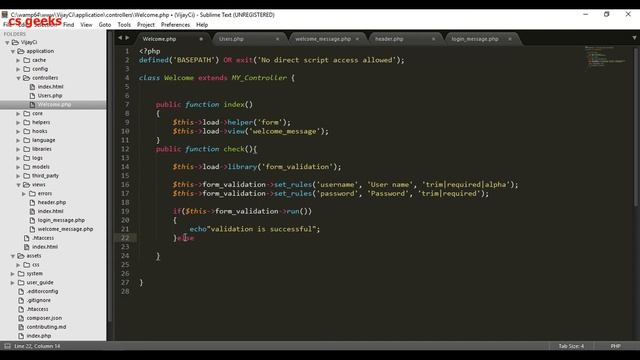This screenshot has height=360, width=640.
Task: Expand the errors folder arrow
Action: pos(24,194)
